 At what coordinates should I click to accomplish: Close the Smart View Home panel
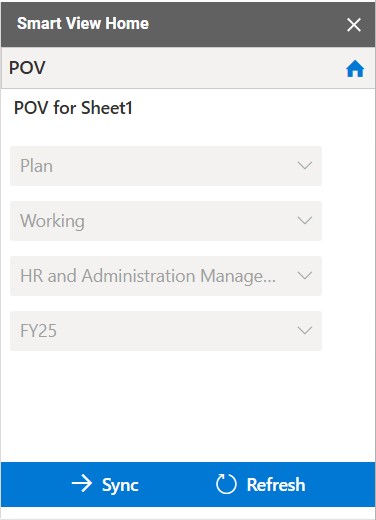point(354,25)
